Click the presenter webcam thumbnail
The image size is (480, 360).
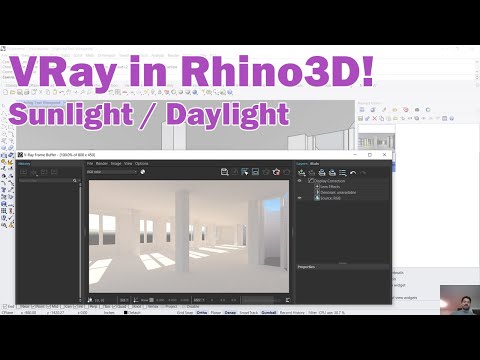click(460, 300)
